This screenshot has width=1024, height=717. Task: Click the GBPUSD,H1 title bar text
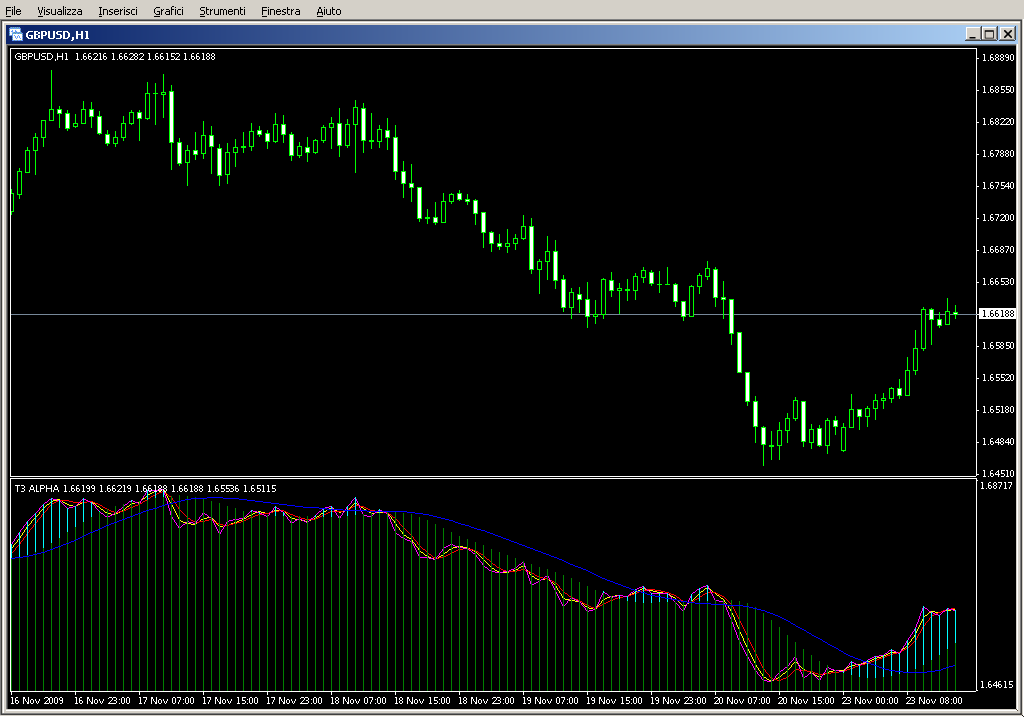click(x=57, y=35)
